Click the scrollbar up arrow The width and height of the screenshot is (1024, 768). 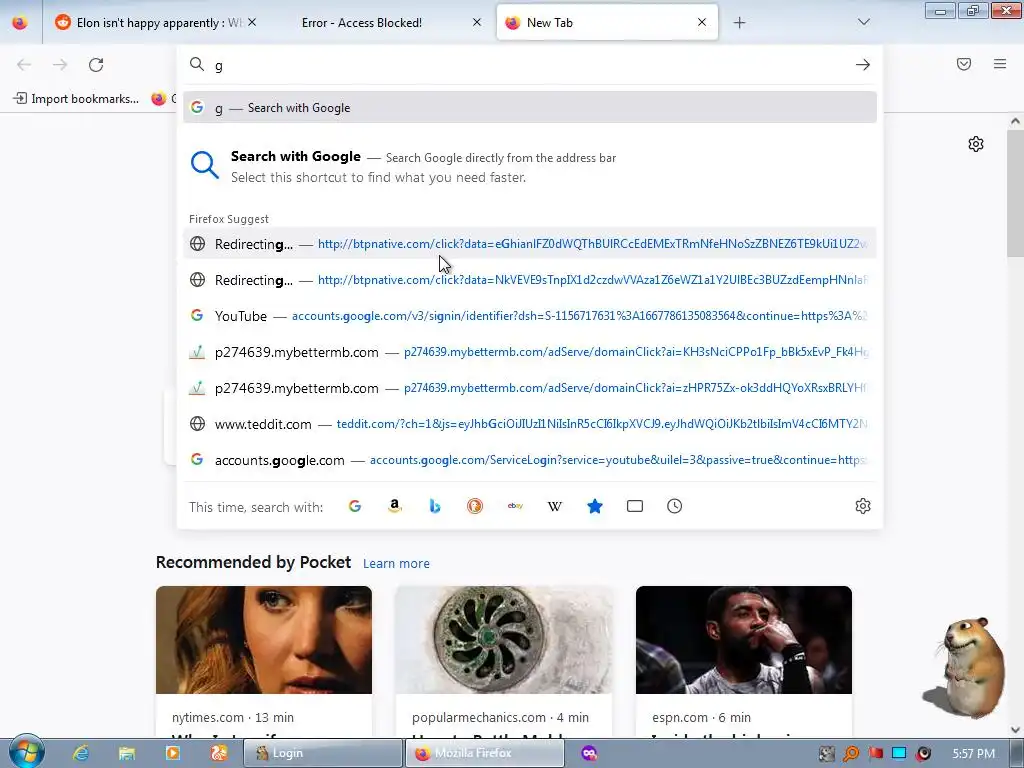[1015, 121]
